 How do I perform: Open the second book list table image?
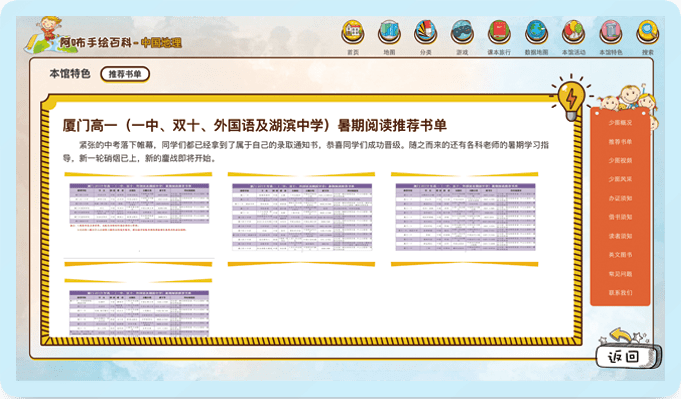(302, 217)
